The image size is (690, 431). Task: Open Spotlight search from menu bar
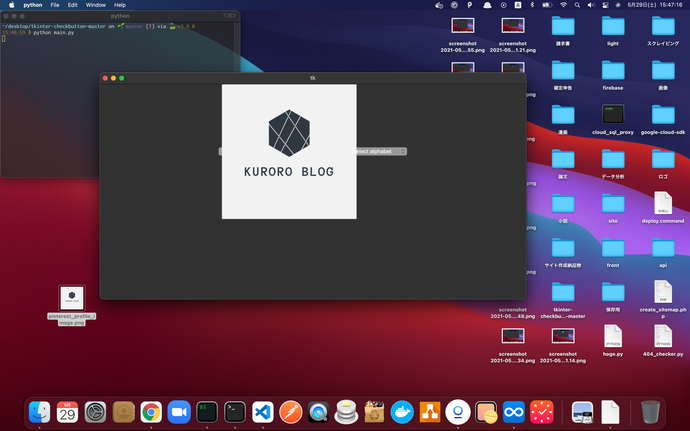[x=577, y=5]
